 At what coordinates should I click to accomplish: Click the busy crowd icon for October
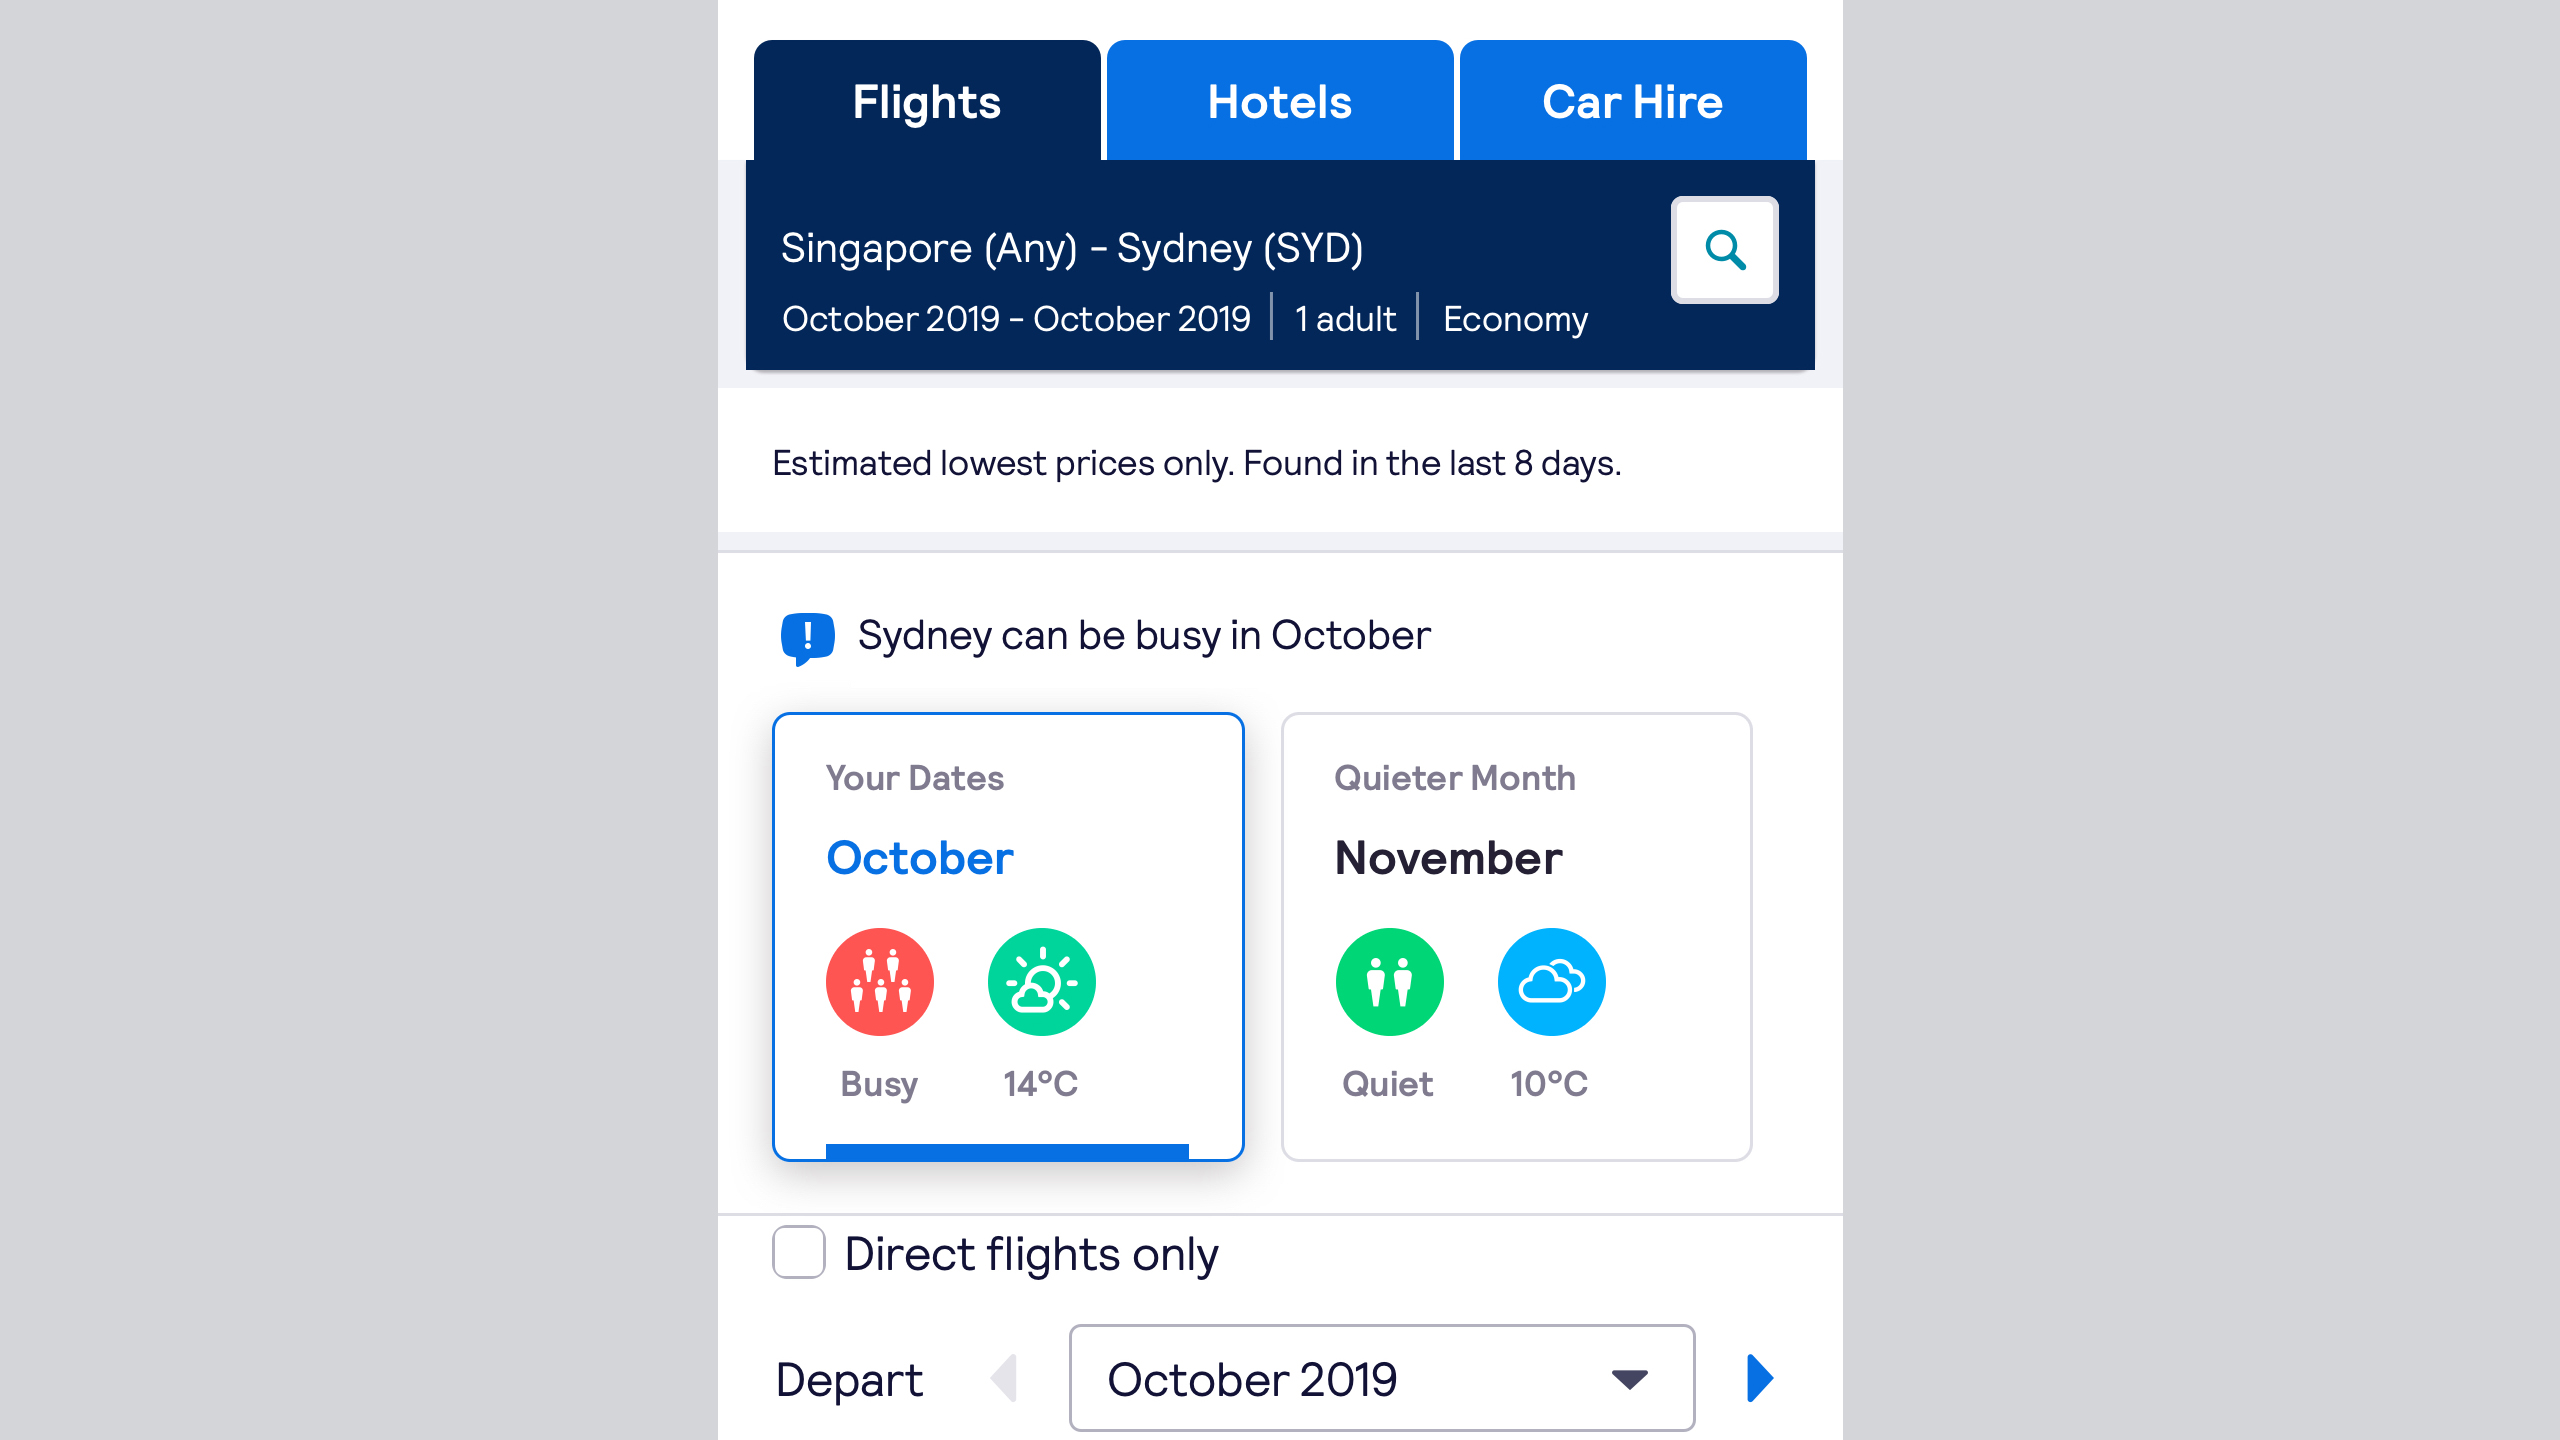881,981
